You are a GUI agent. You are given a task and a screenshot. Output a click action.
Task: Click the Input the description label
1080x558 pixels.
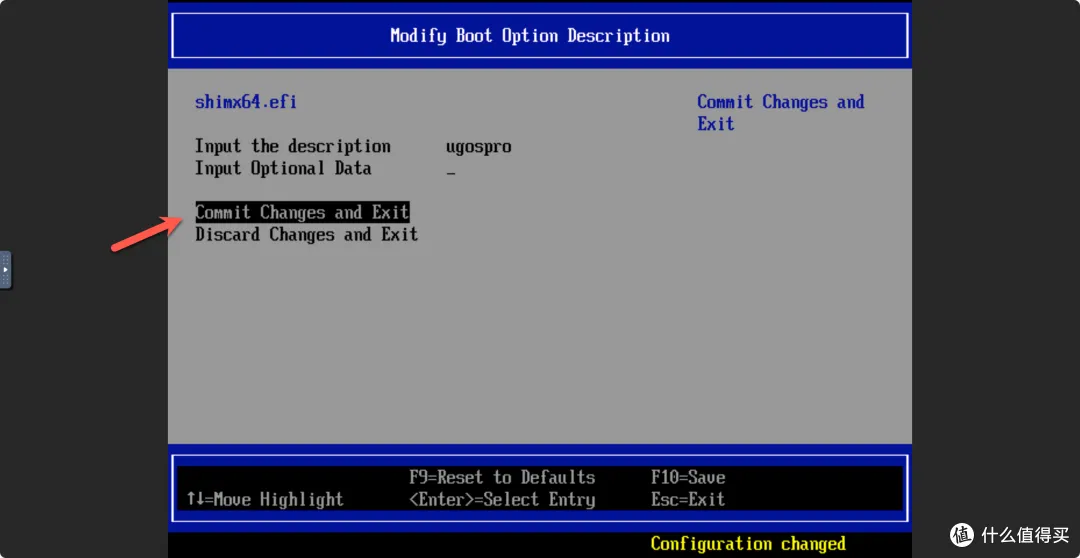pyautogui.click(x=292, y=147)
